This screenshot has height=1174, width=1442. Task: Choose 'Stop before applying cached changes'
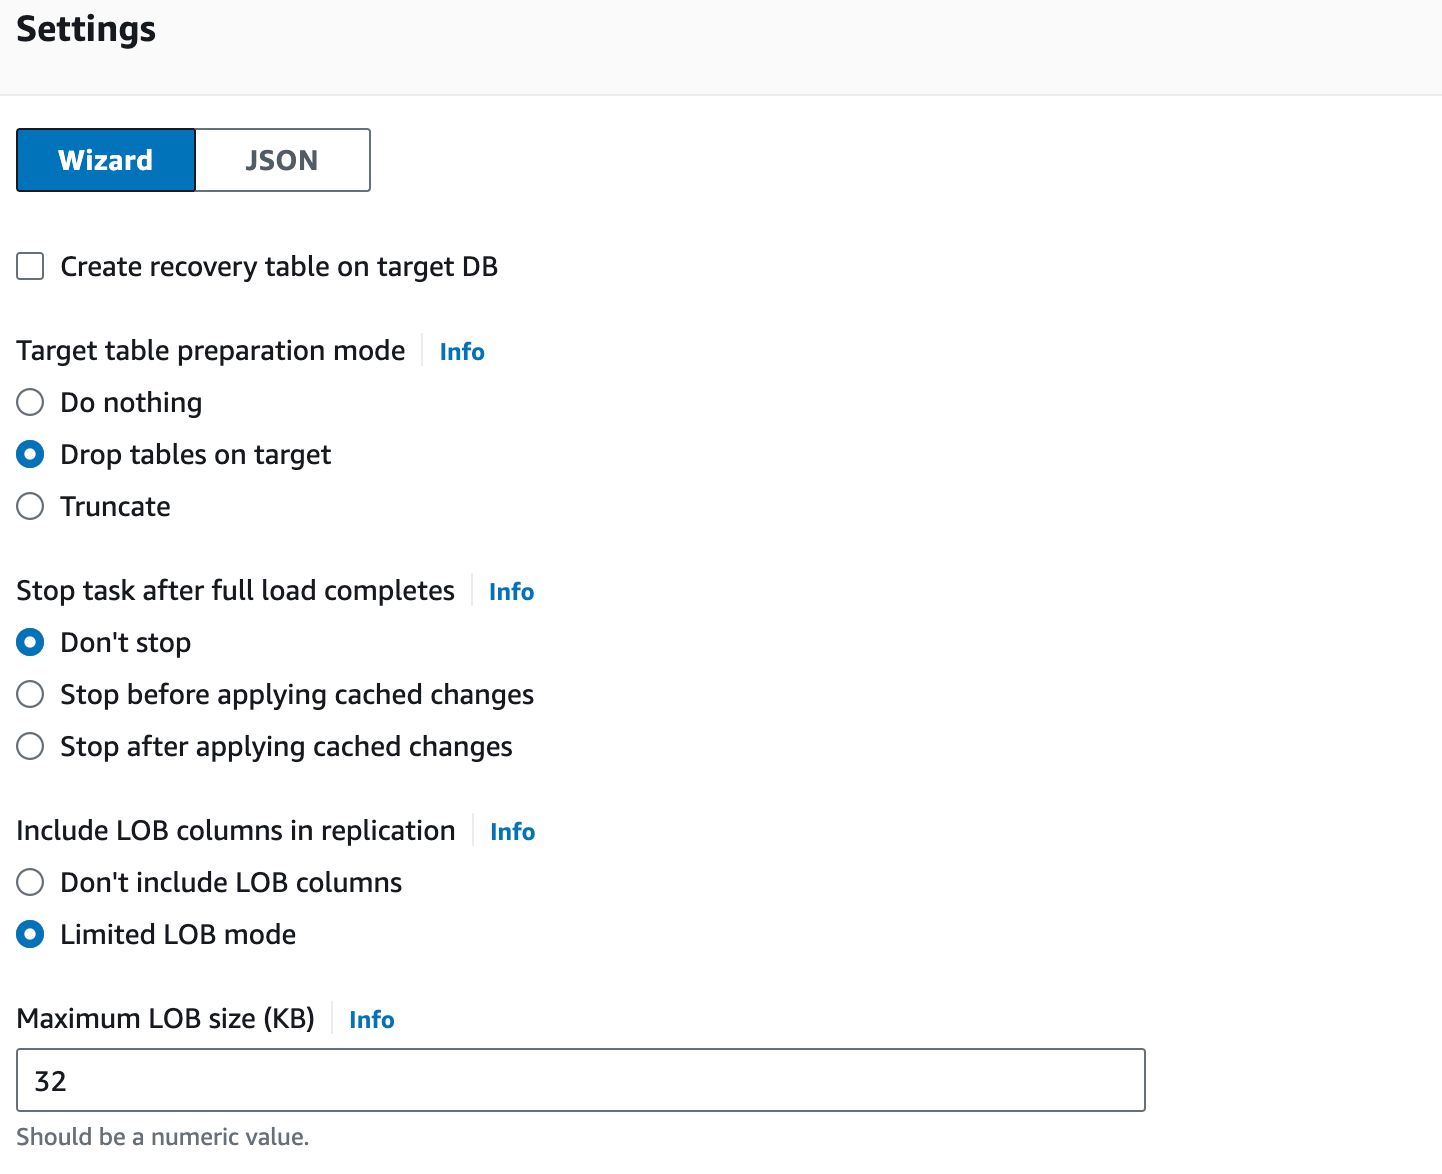click(x=30, y=694)
